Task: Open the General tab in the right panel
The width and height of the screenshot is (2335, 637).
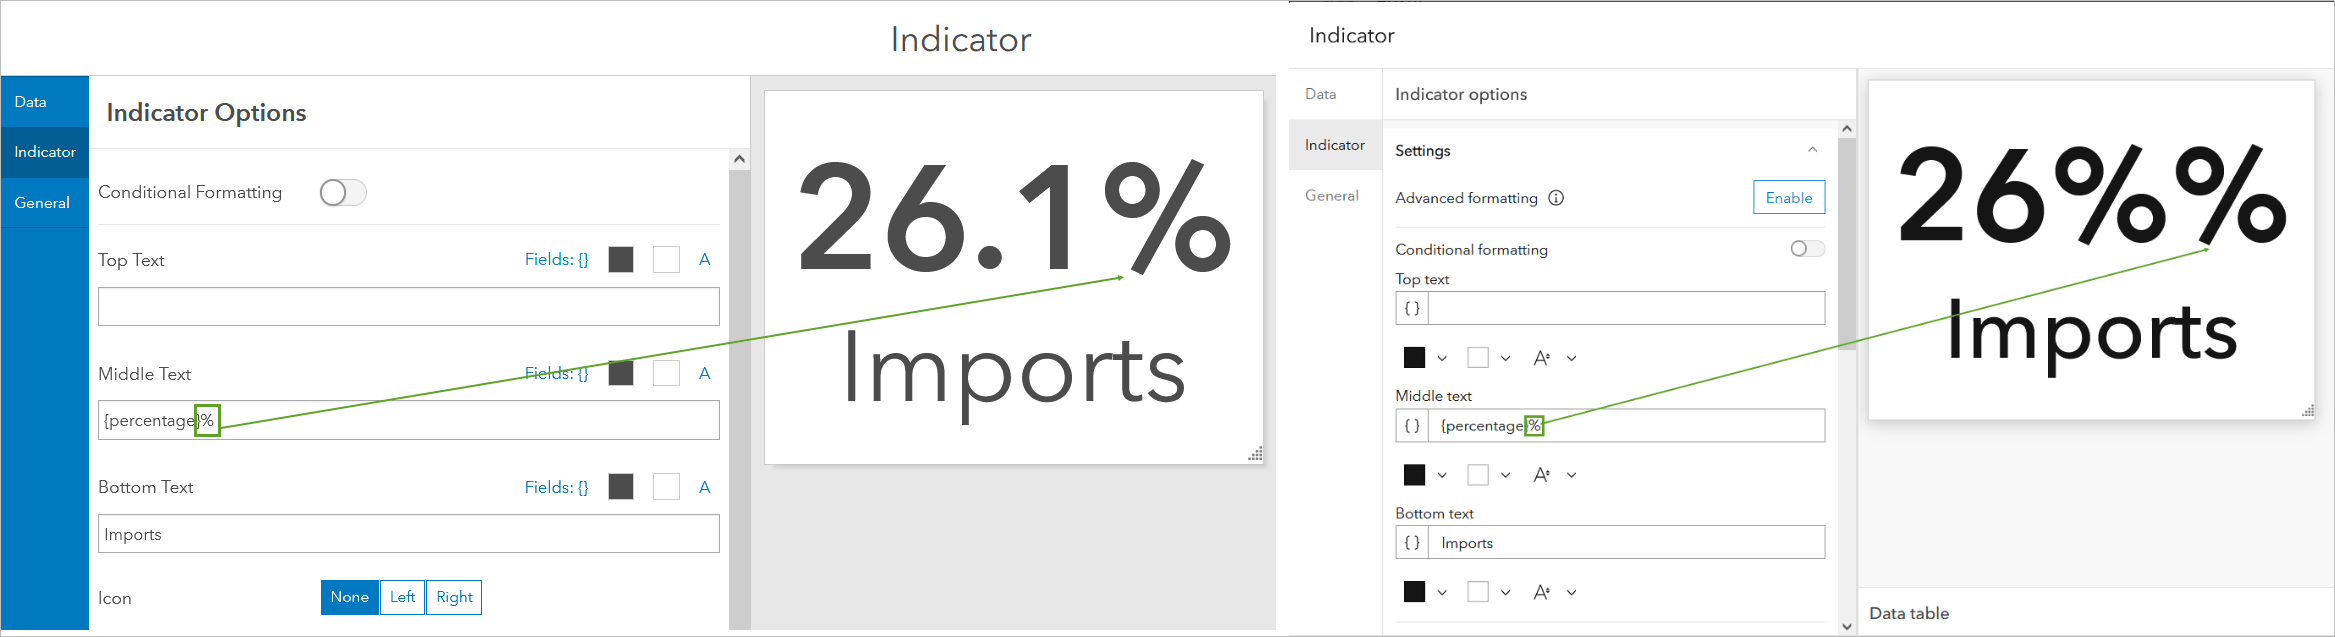Action: [x=1331, y=195]
